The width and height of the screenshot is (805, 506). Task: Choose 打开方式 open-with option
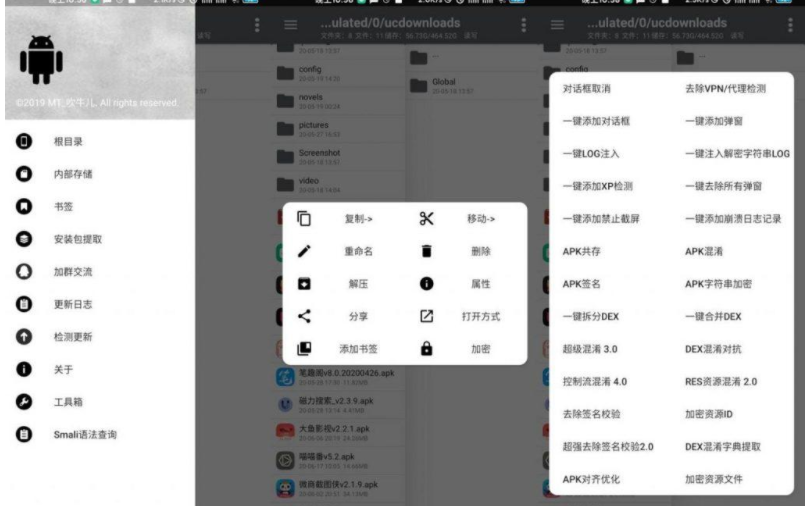(481, 317)
